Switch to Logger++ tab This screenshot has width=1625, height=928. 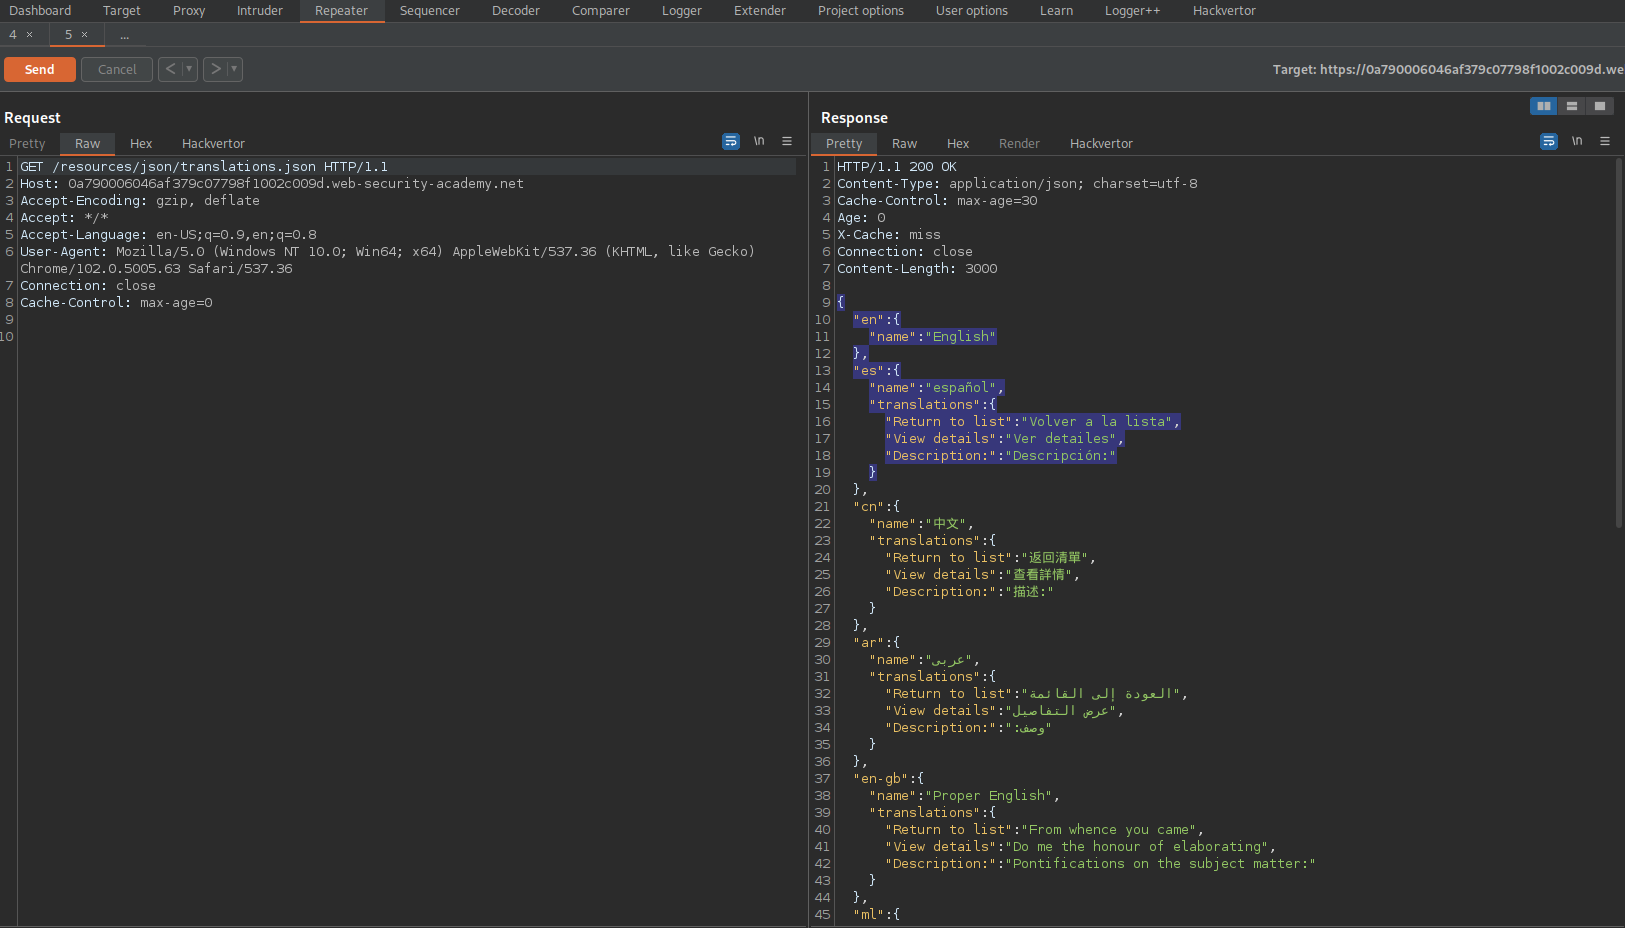tap(1133, 11)
